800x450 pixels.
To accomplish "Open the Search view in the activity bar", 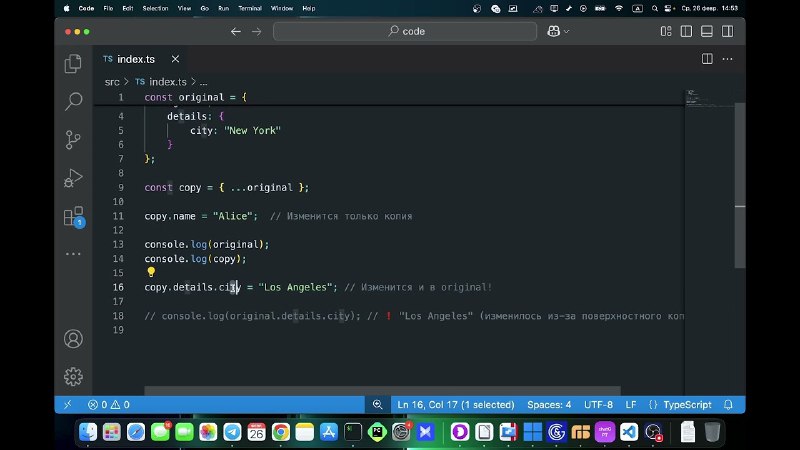I will click(x=73, y=101).
